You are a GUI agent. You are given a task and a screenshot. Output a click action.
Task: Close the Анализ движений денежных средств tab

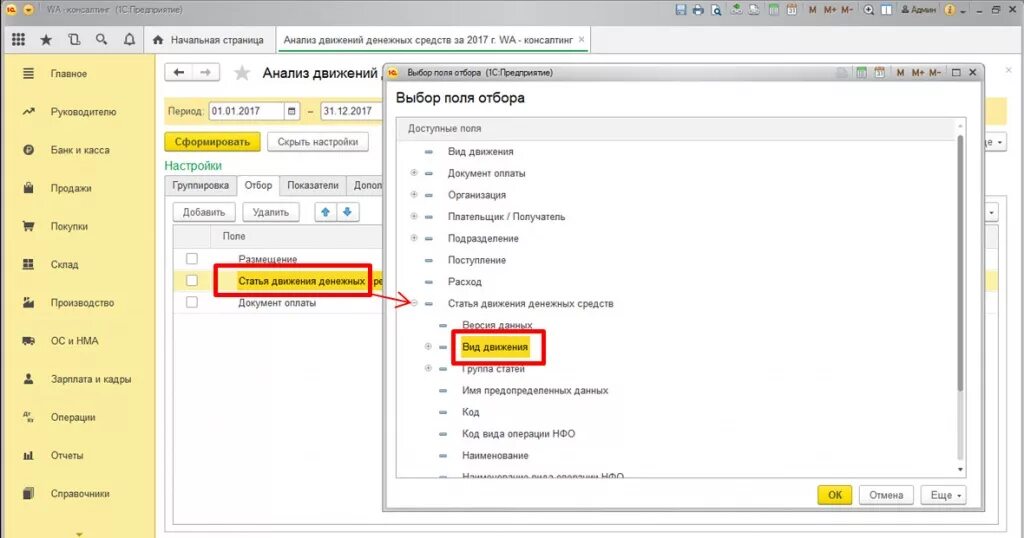tap(582, 40)
